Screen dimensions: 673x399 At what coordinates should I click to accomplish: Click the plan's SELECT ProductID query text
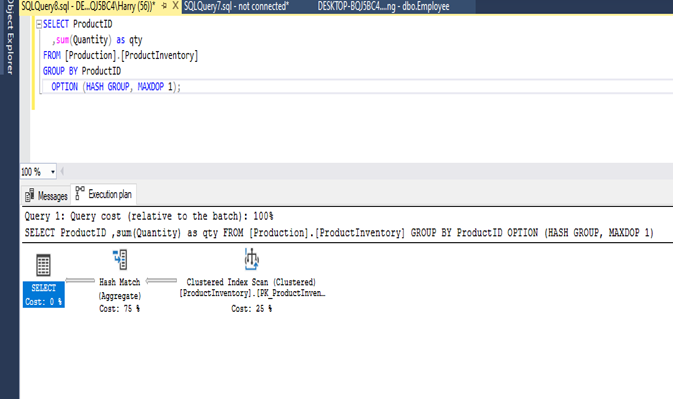click(x=339, y=233)
